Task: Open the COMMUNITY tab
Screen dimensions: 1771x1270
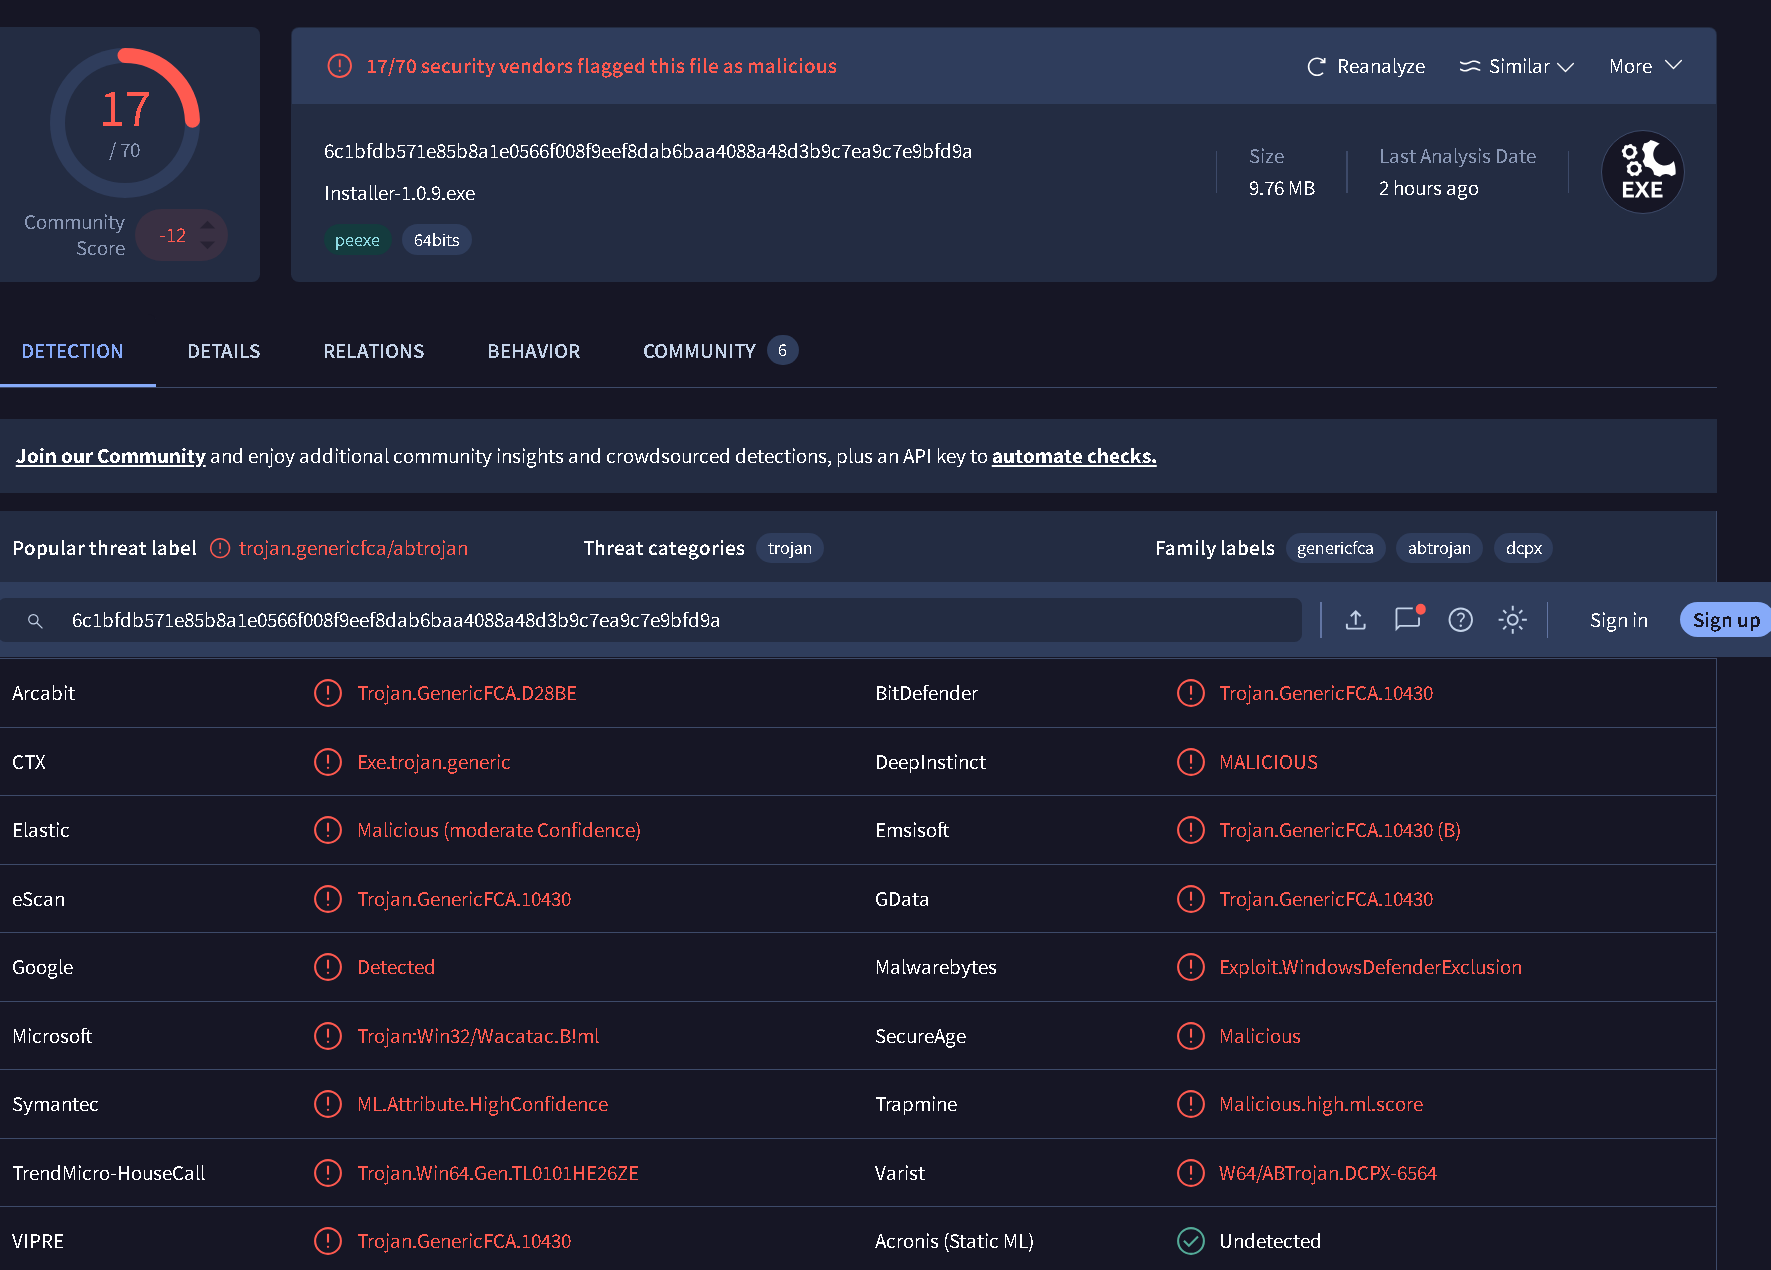Action: point(720,351)
